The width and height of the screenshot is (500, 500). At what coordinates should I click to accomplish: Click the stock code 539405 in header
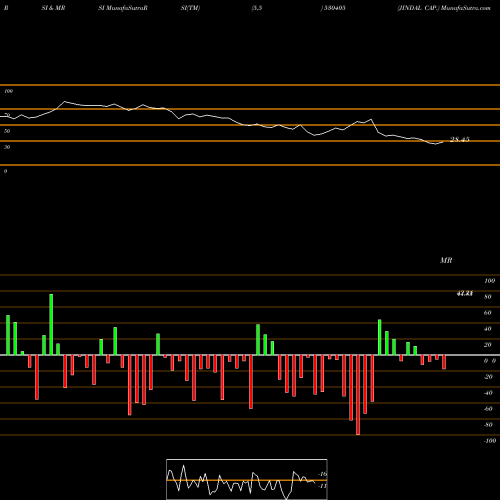335,8
